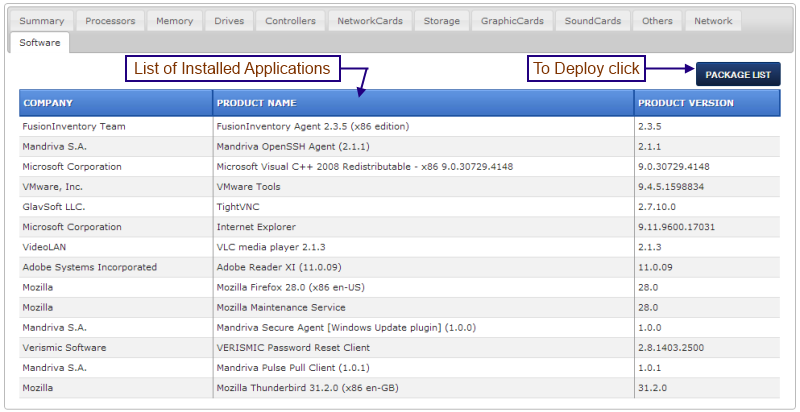
Task: View the GraphicCards tab
Action: [x=512, y=21]
